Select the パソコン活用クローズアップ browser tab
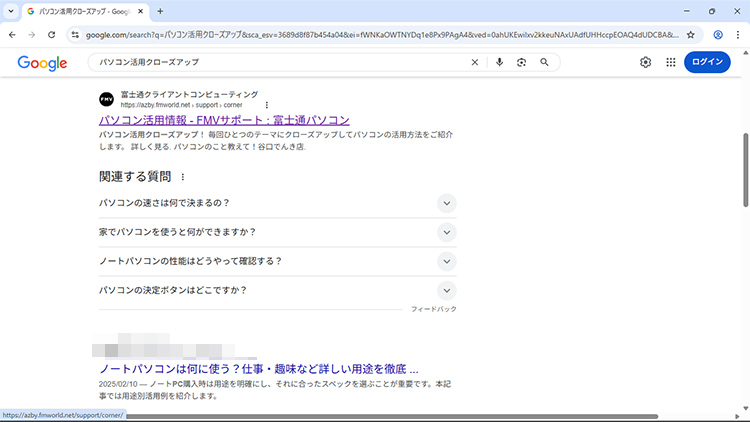The image size is (750, 422). 85,11
